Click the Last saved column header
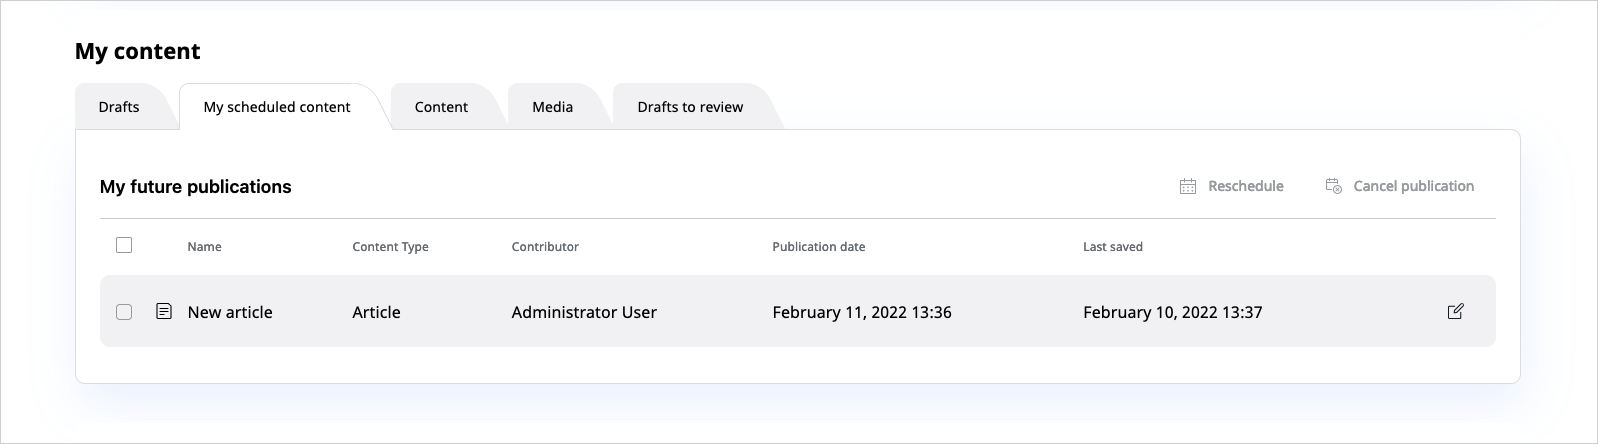Viewport: 1598px width, 444px height. [x=1112, y=247]
